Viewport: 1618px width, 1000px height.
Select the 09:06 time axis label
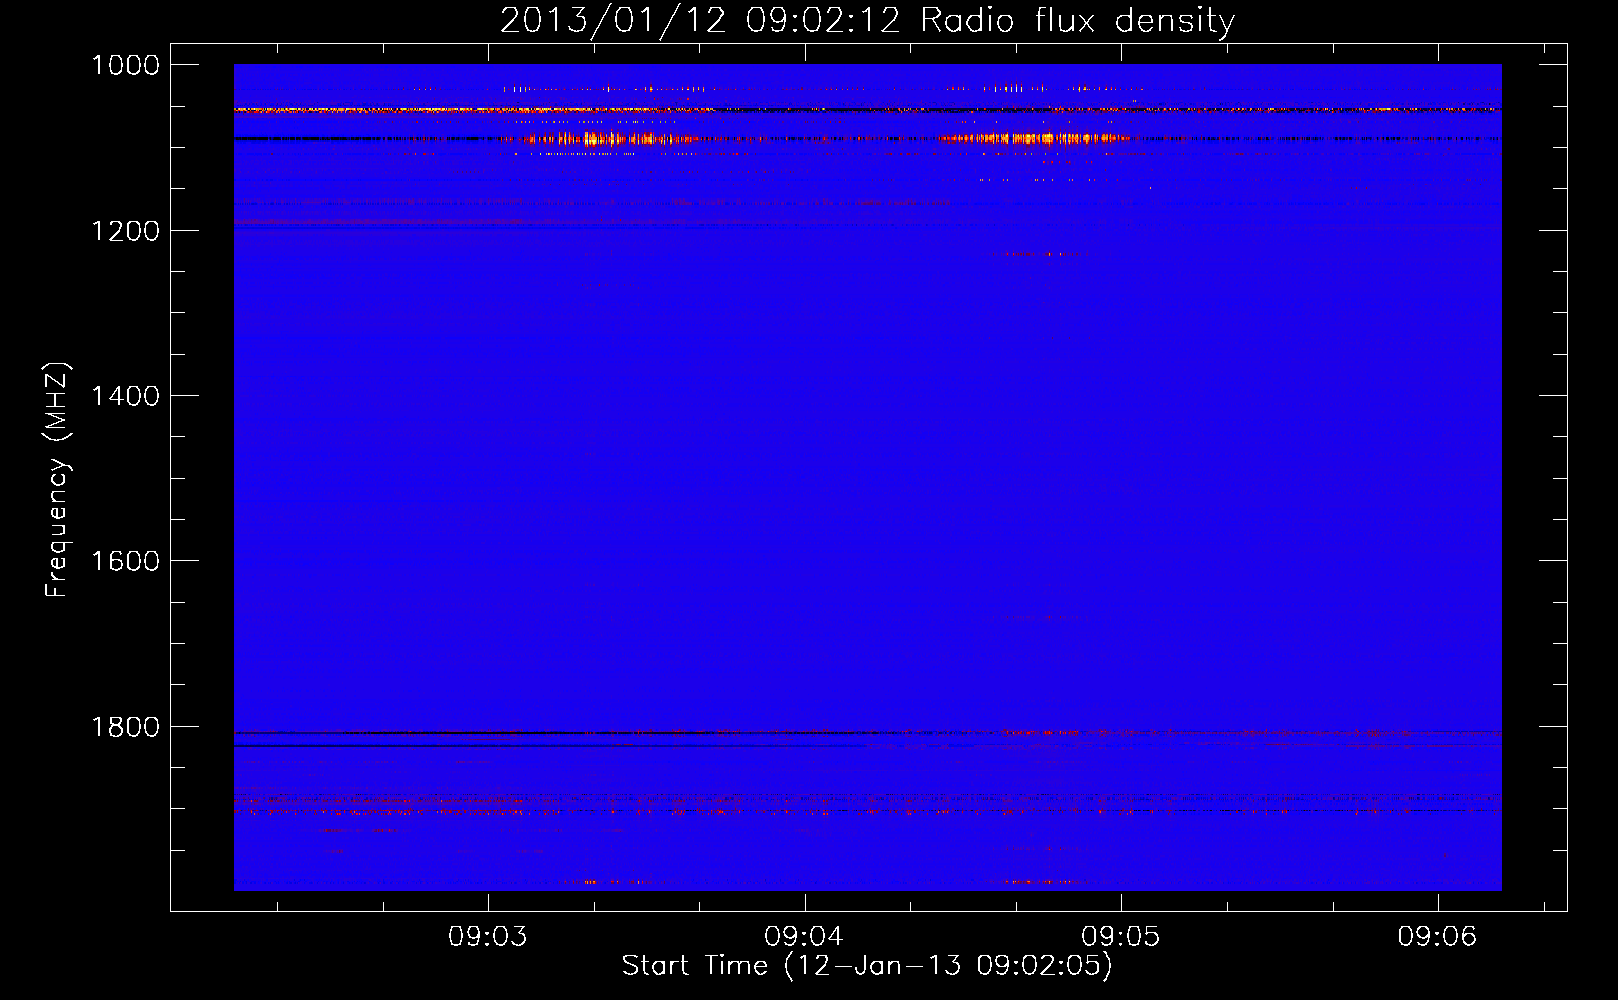click(x=1437, y=937)
